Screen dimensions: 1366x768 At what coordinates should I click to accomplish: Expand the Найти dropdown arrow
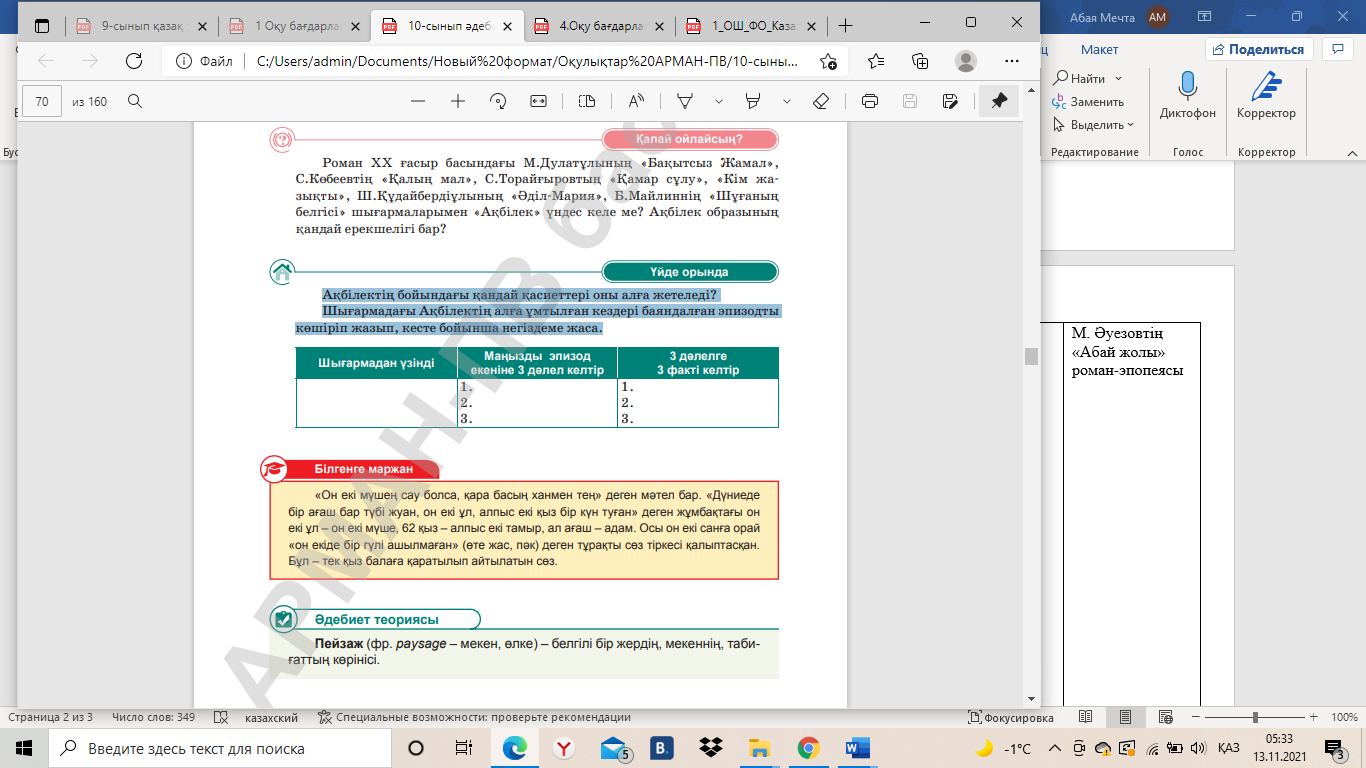point(1118,79)
